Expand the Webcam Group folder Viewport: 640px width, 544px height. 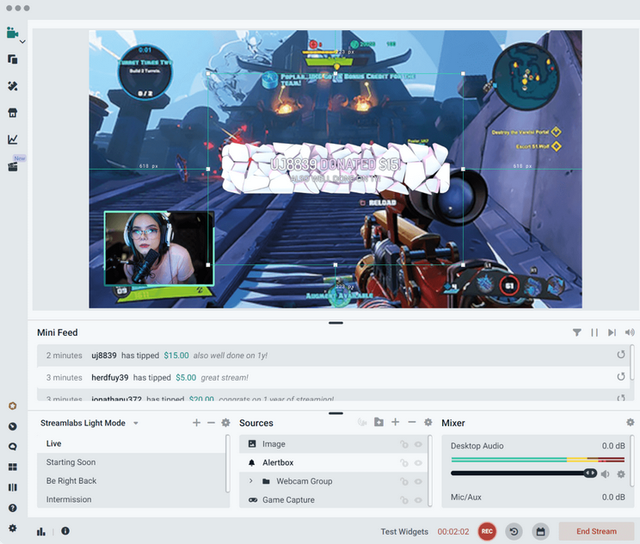[251, 481]
